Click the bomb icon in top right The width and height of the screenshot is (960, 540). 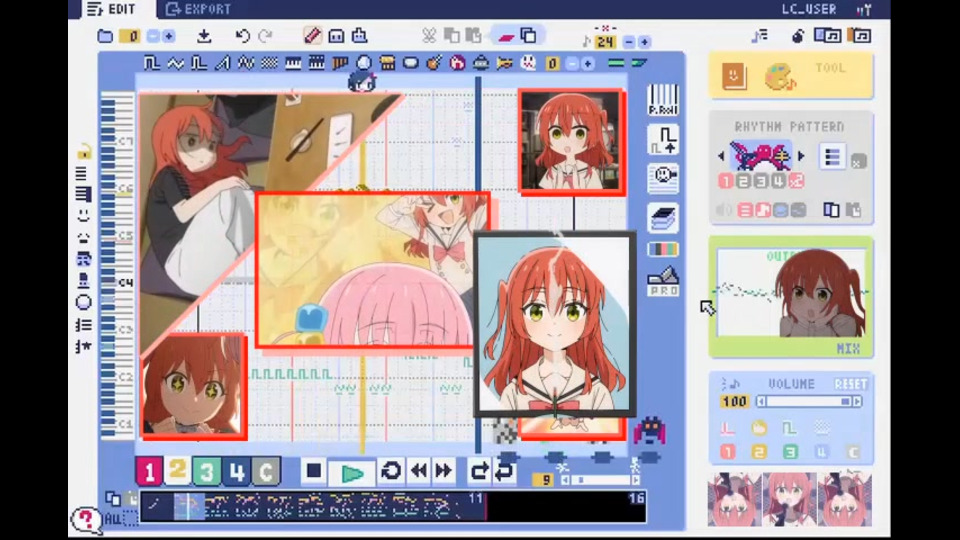pos(797,36)
